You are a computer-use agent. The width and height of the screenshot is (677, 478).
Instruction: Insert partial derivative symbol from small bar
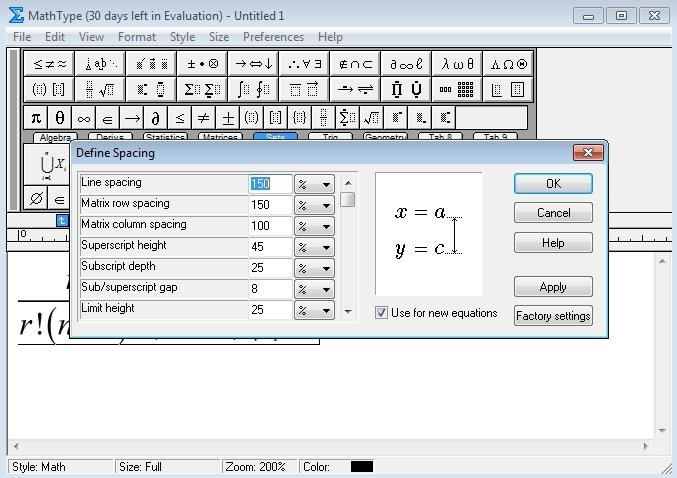155,117
